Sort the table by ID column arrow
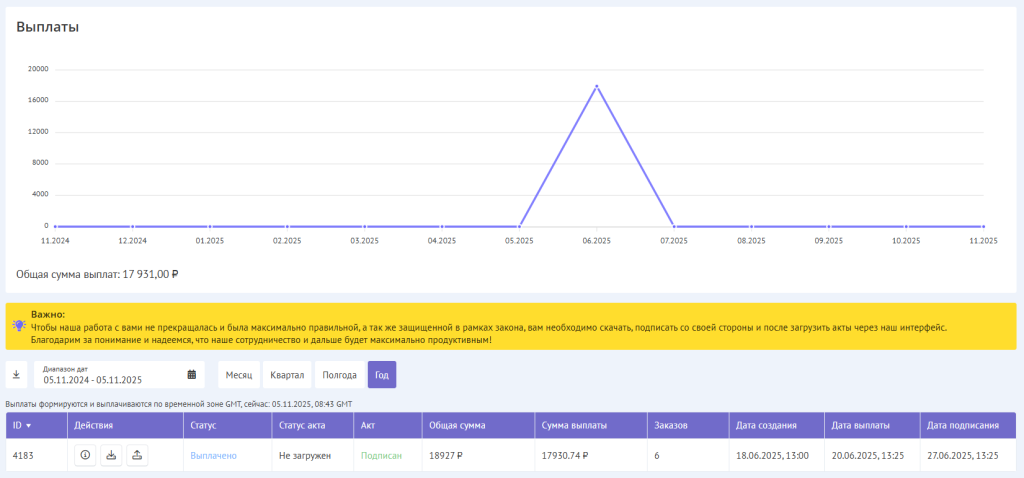The image size is (1024, 478). click(x=28, y=425)
